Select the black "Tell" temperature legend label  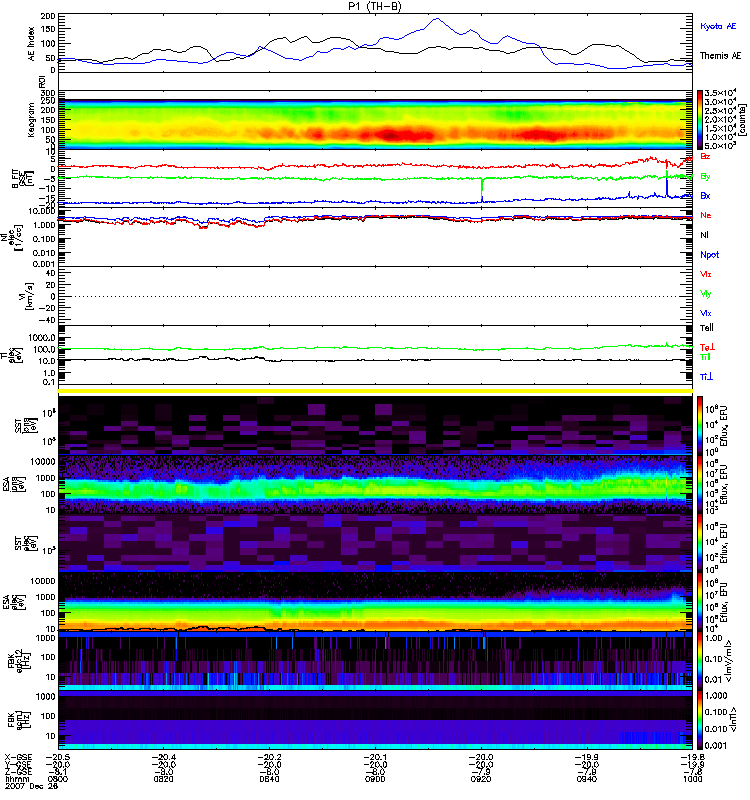coord(707,328)
